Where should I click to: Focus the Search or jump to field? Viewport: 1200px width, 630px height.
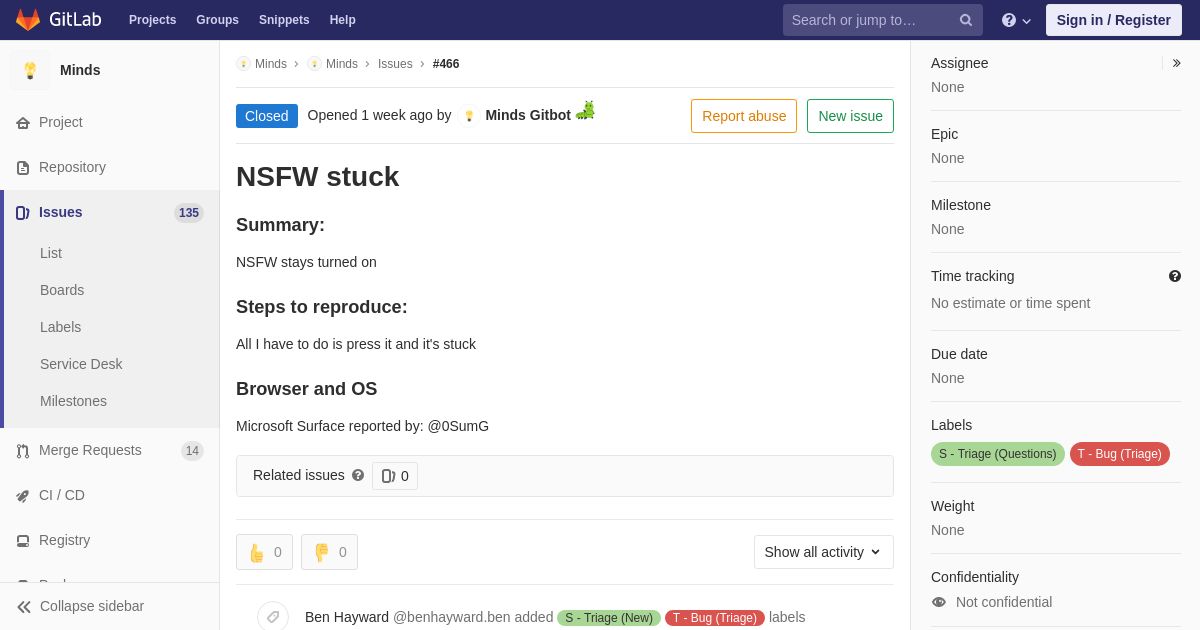[x=882, y=20]
